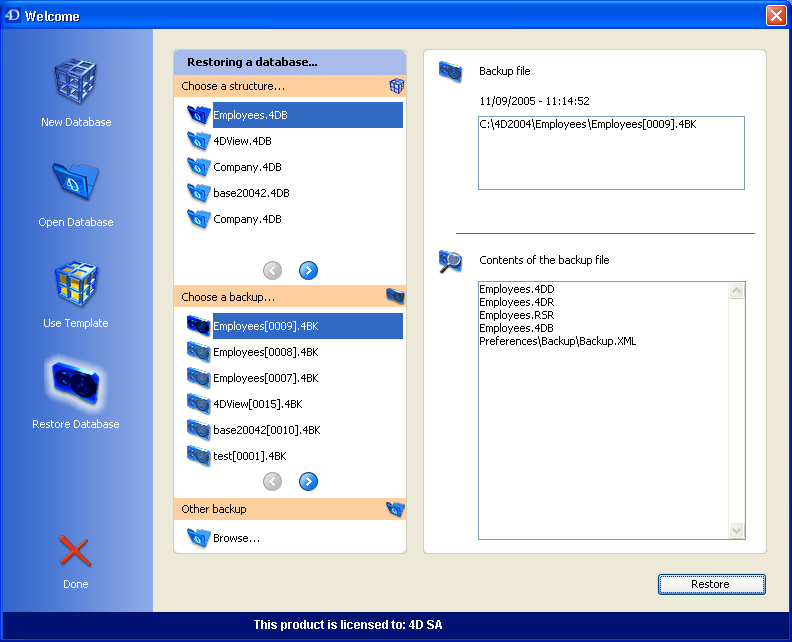Open the Open Database folder icon
The width and height of the screenshot is (792, 642).
[76, 183]
